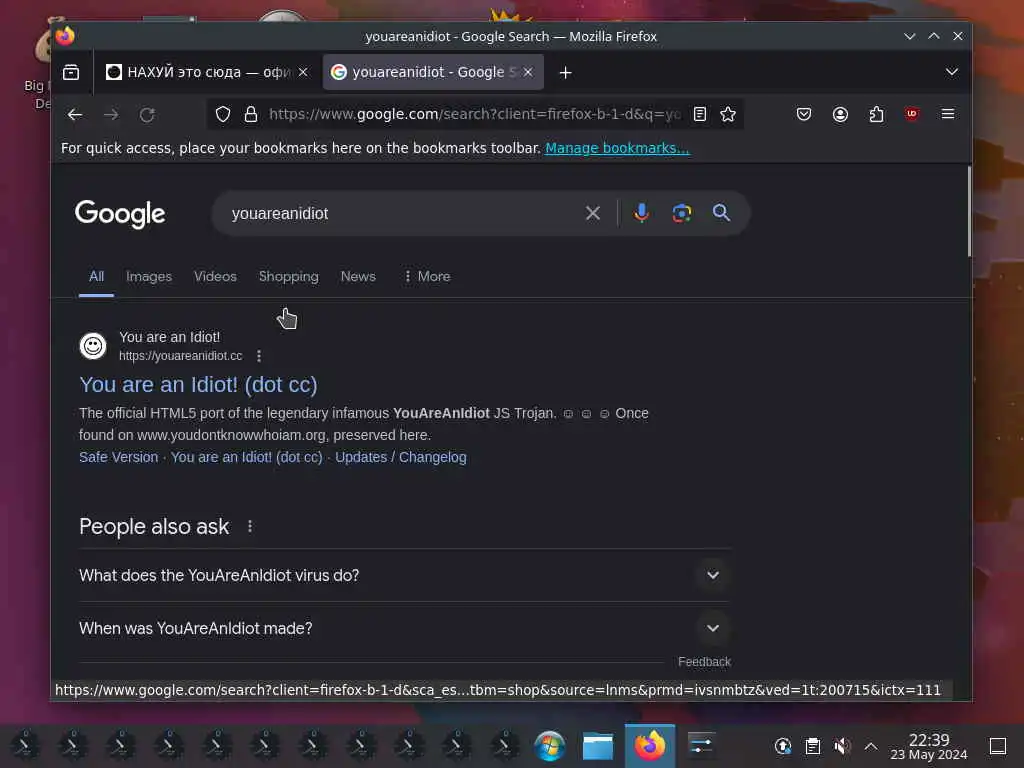The width and height of the screenshot is (1024, 768).
Task: Click the Show Desktop button in the taskbar
Action: click(x=998, y=746)
